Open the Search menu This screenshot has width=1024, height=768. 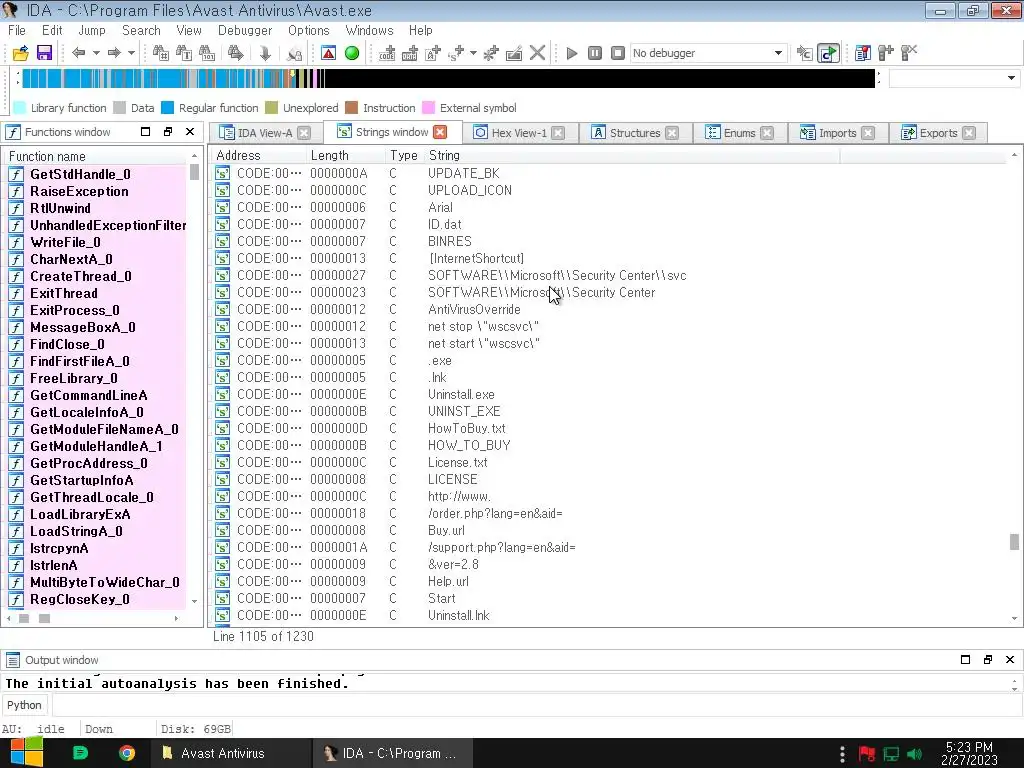pyautogui.click(x=141, y=30)
